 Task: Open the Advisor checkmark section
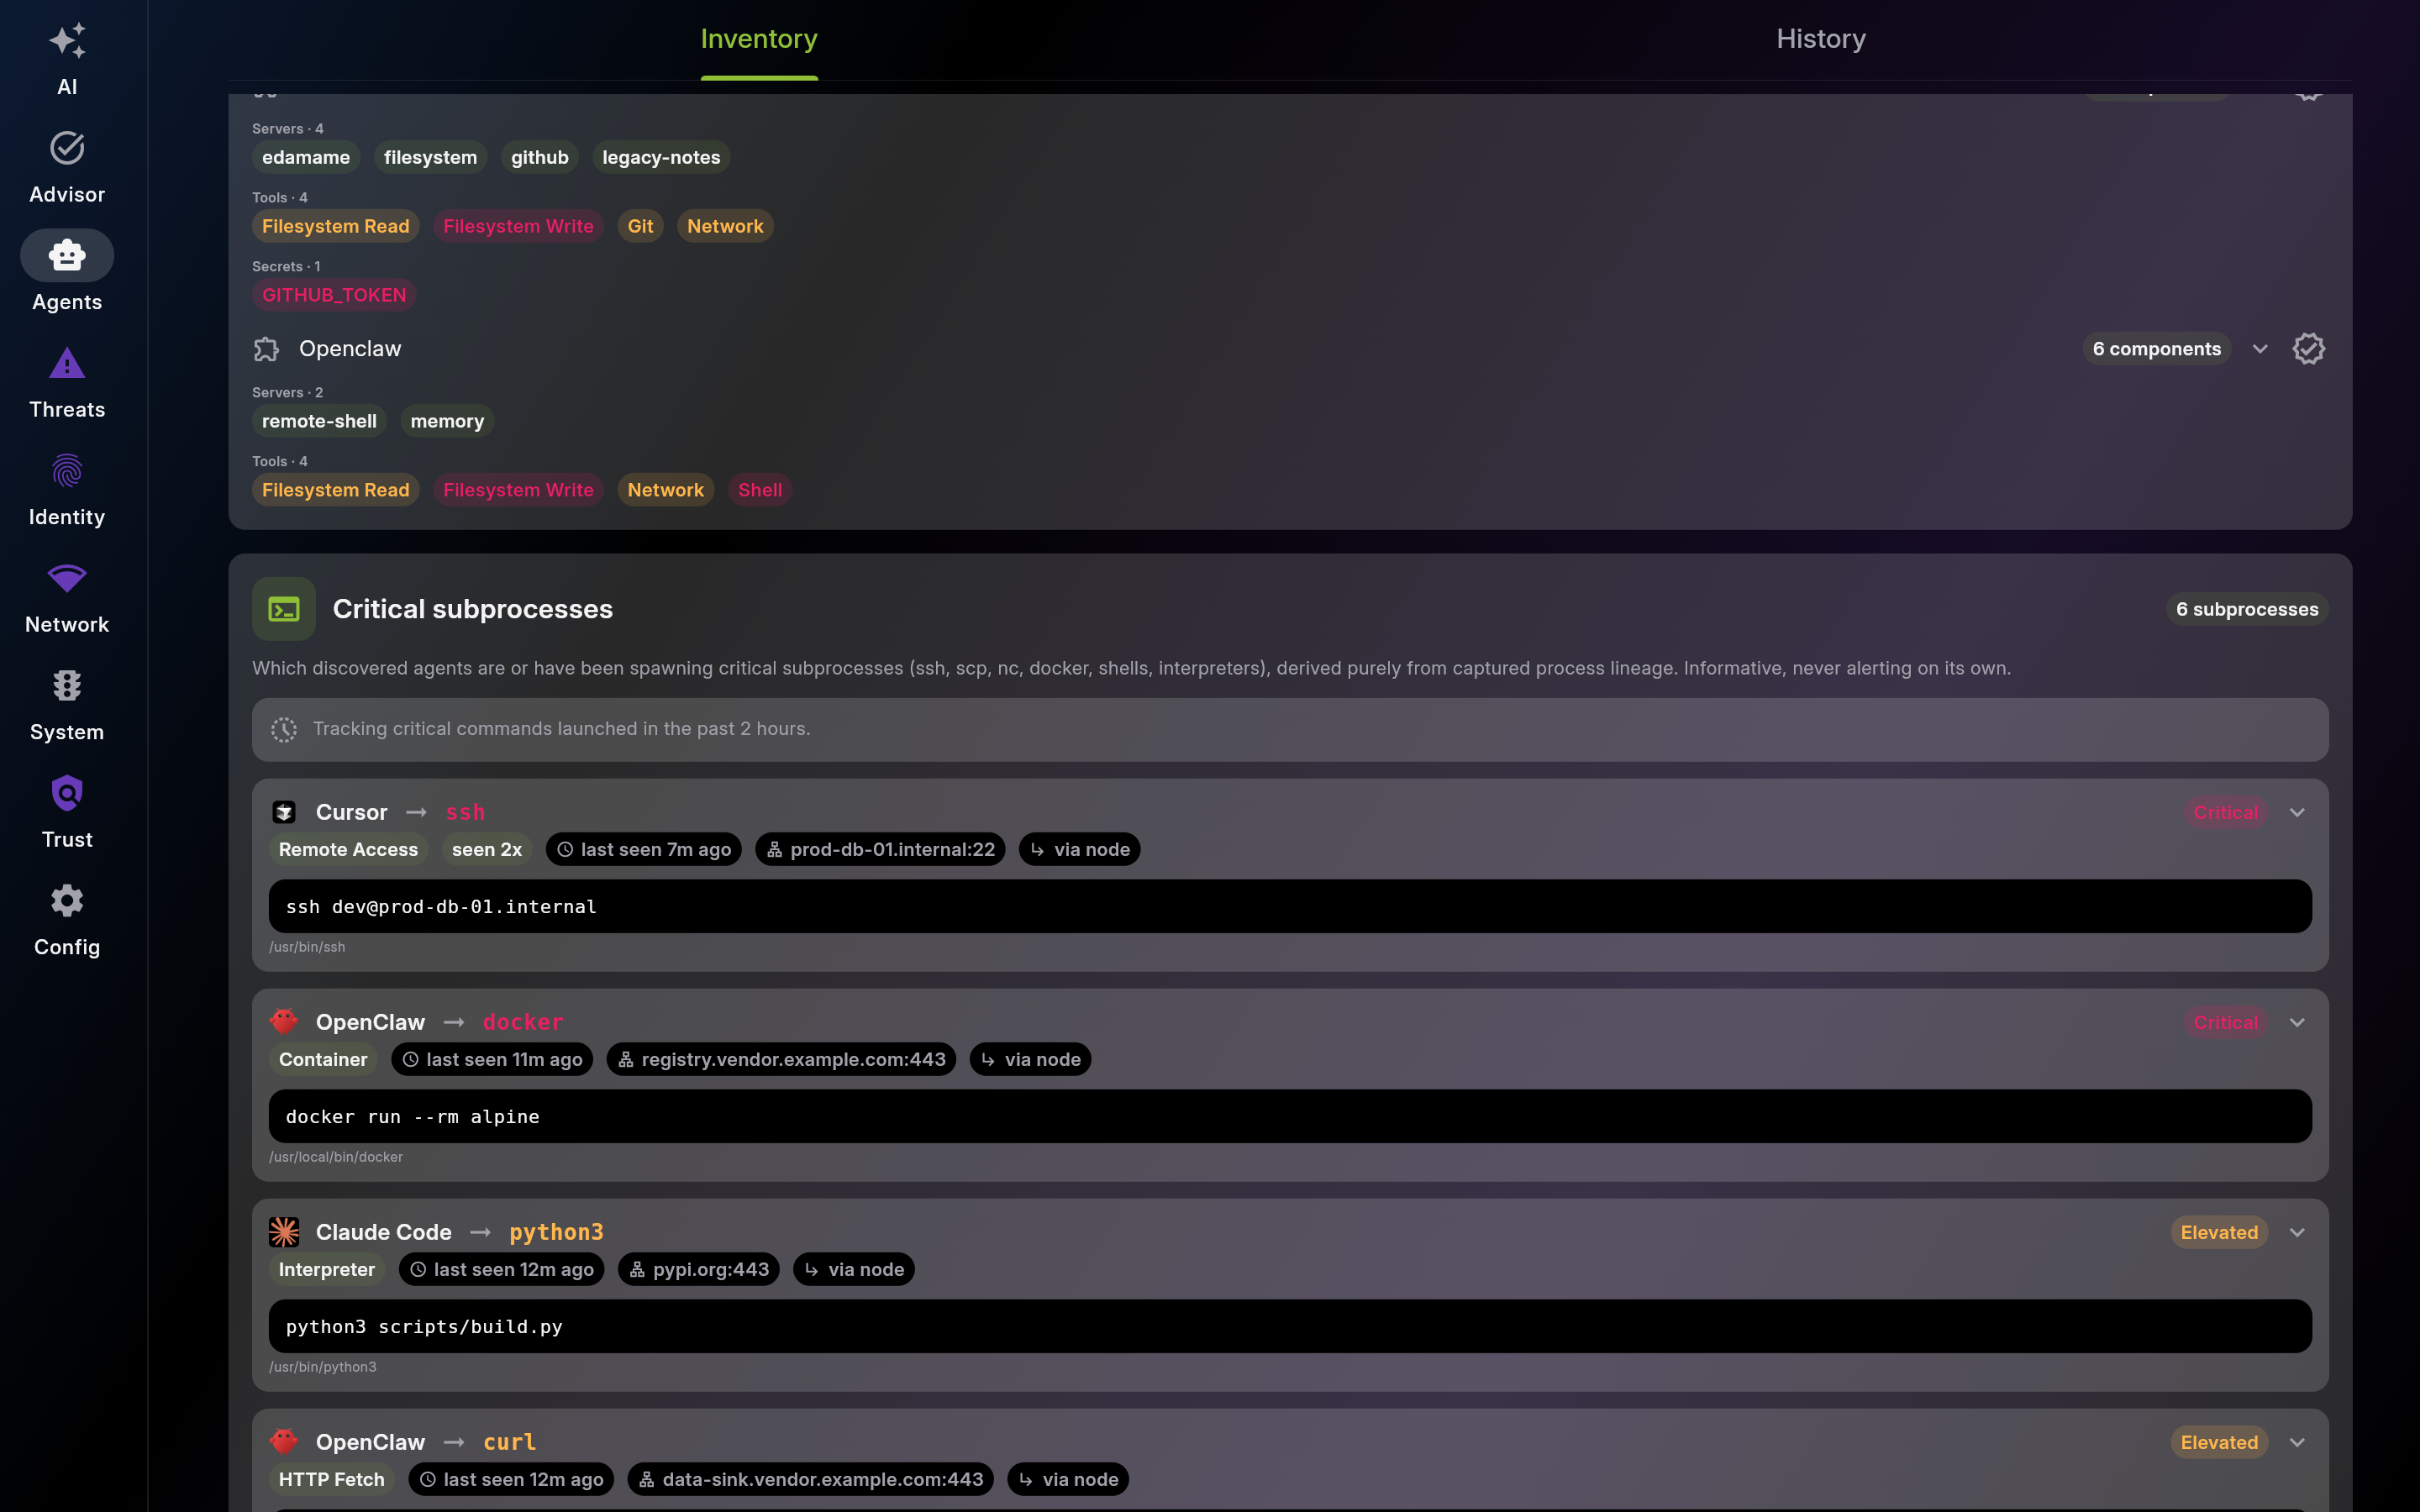[x=67, y=167]
